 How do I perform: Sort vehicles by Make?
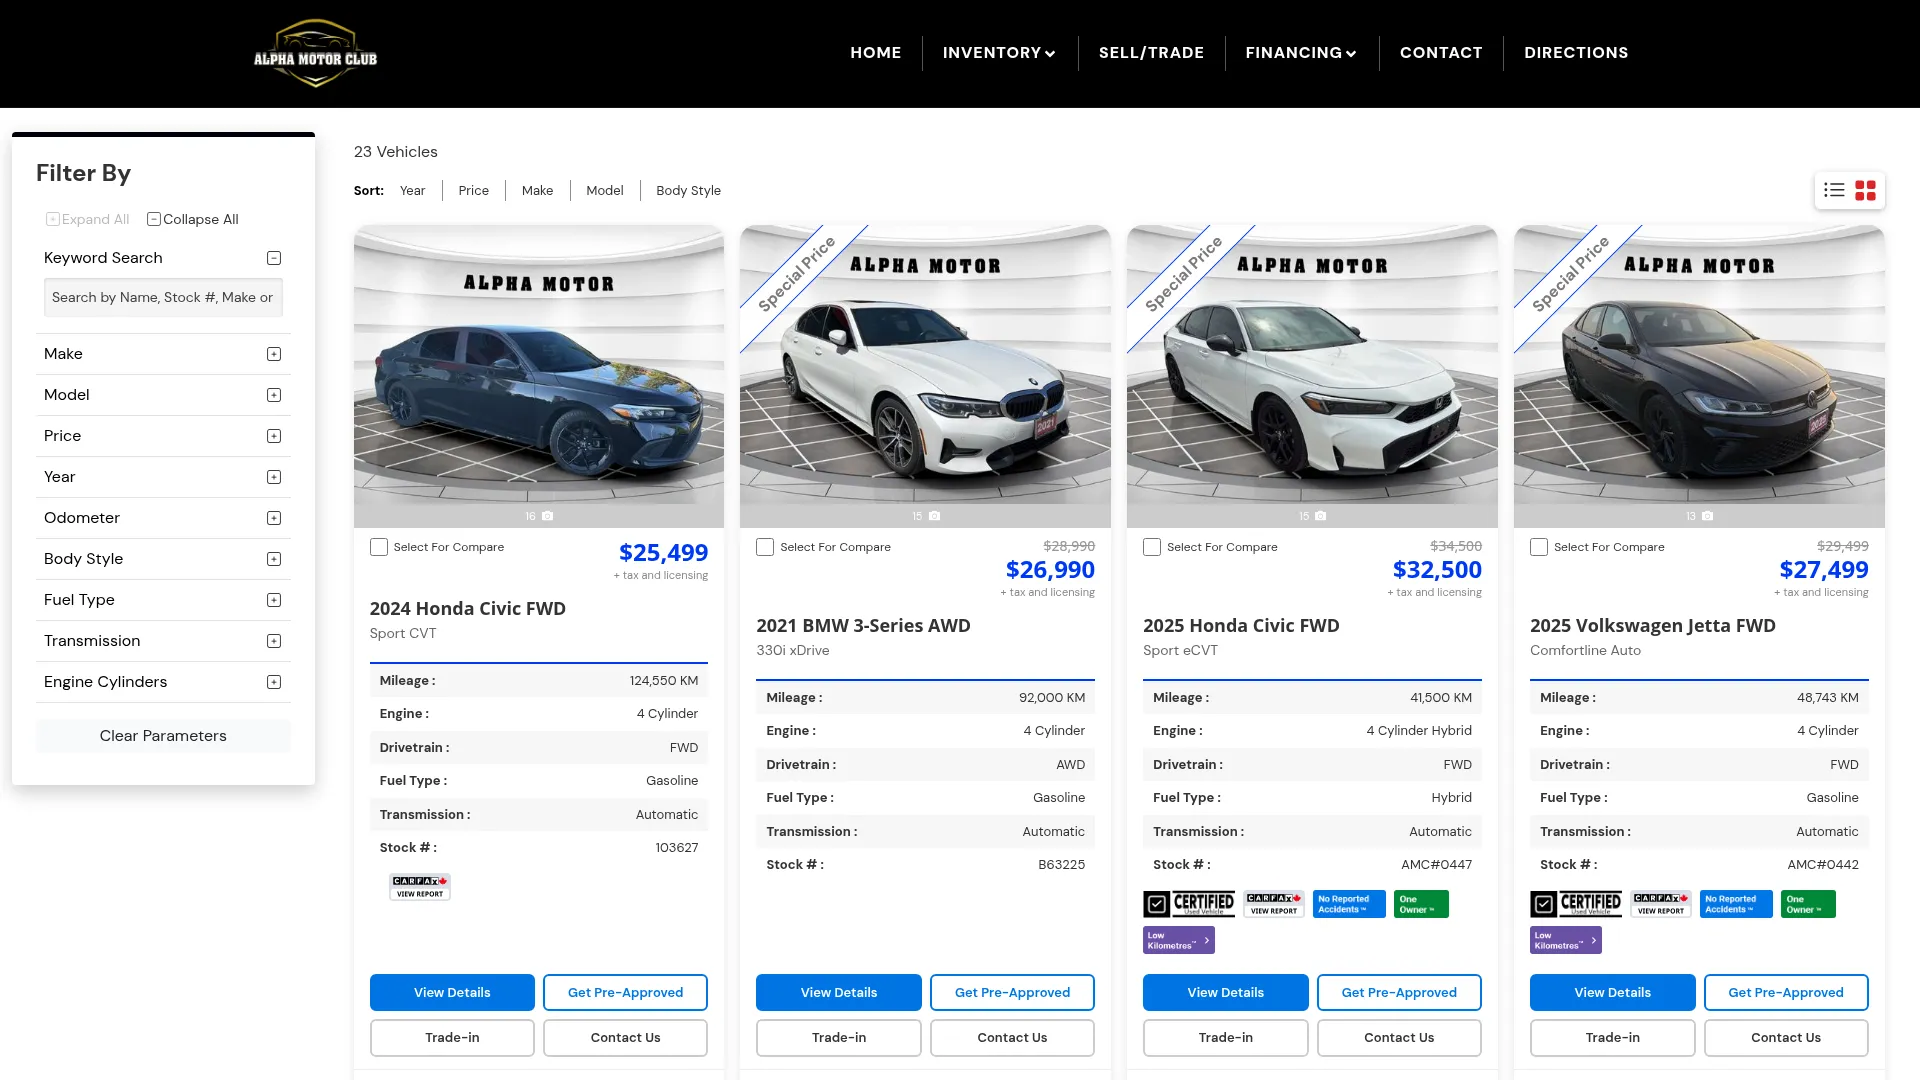pyautogui.click(x=537, y=191)
